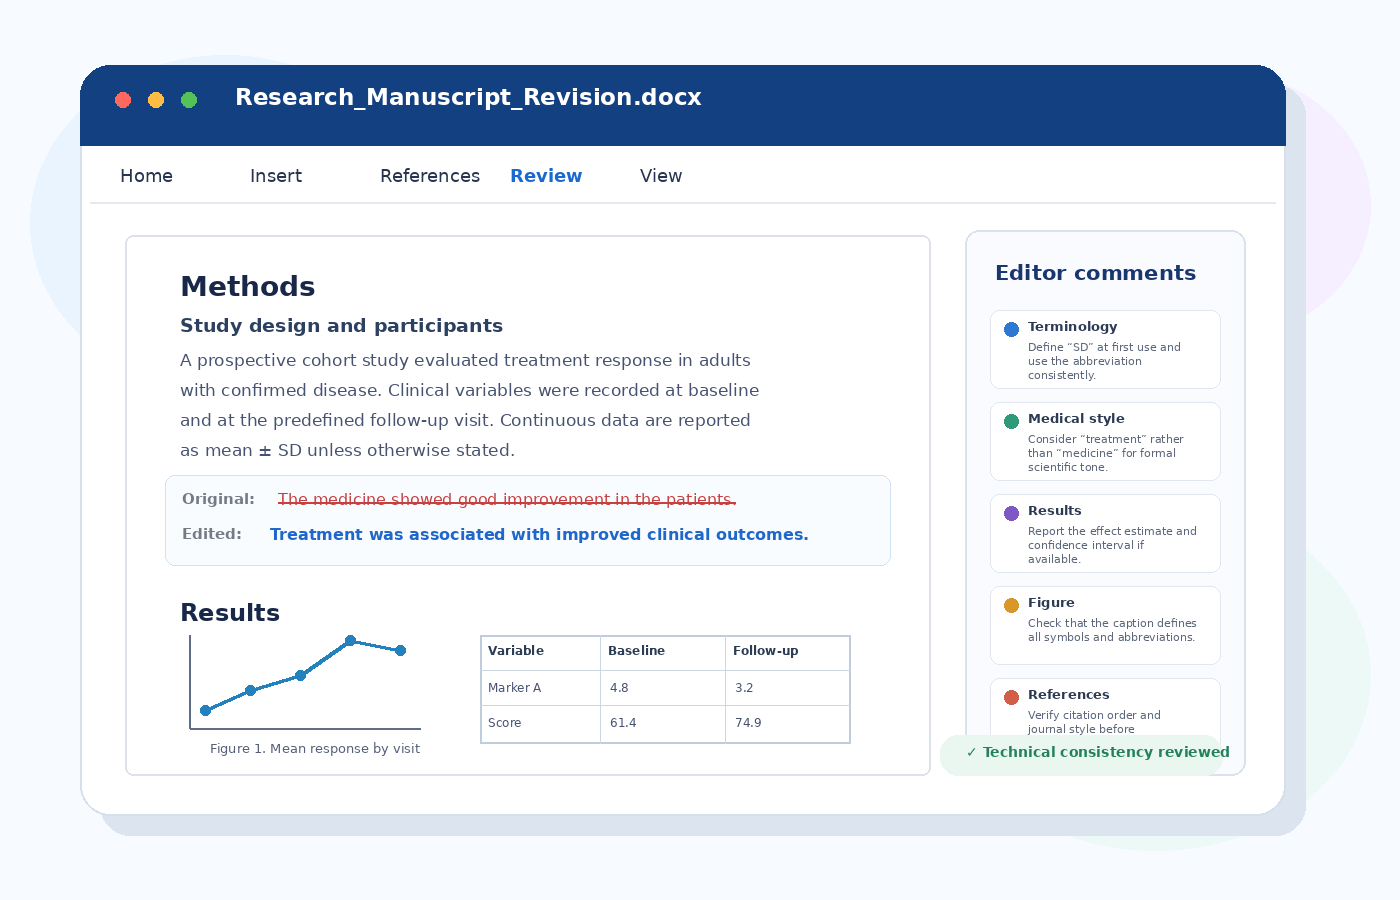This screenshot has width=1400, height=900.
Task: Click the 'Original:' label
Action: tap(218, 499)
